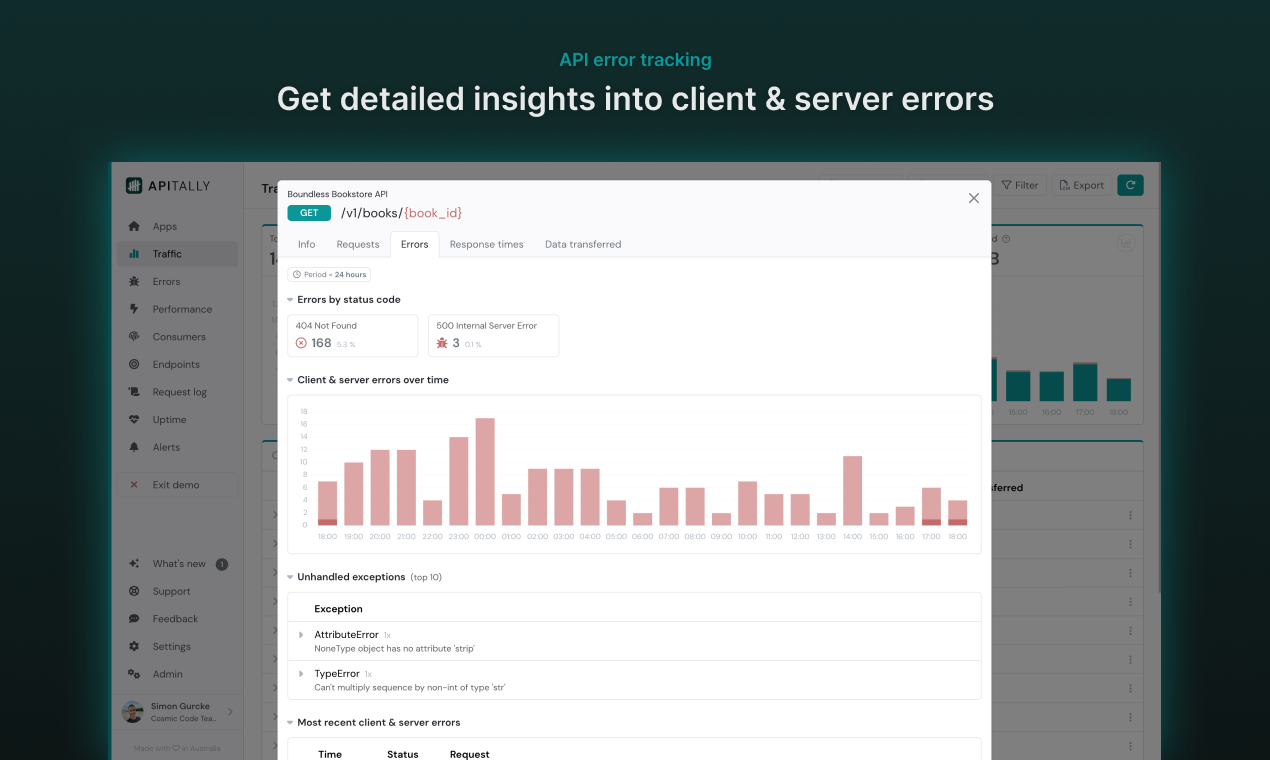The height and width of the screenshot is (760, 1270).
Task: Click the 168 error count value
Action: (321, 343)
